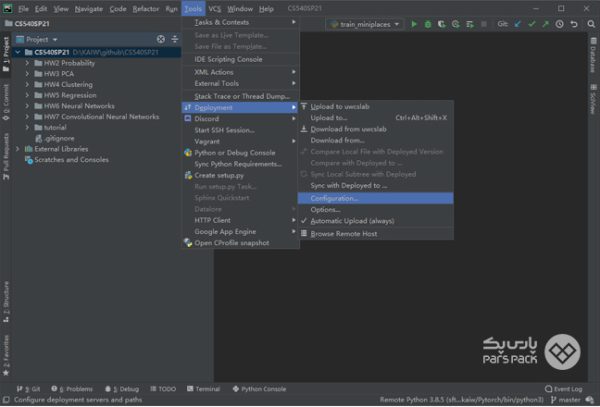Expand the HW3 PCA folder

pyautogui.click(x=27, y=74)
